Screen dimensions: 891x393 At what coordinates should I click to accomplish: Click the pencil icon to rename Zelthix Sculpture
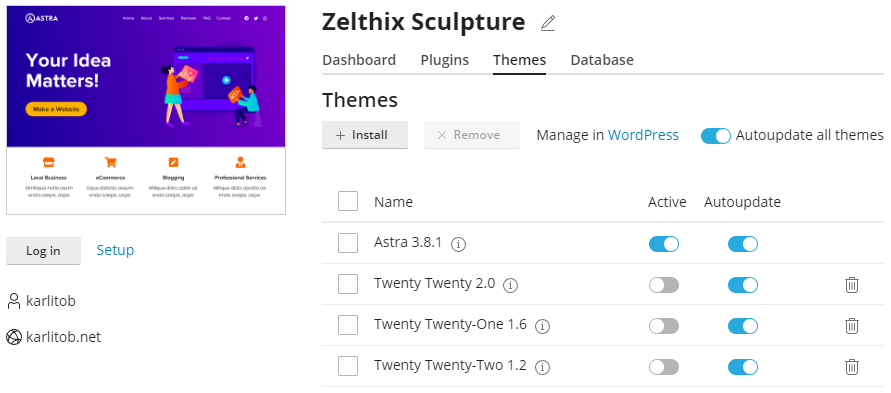547,23
